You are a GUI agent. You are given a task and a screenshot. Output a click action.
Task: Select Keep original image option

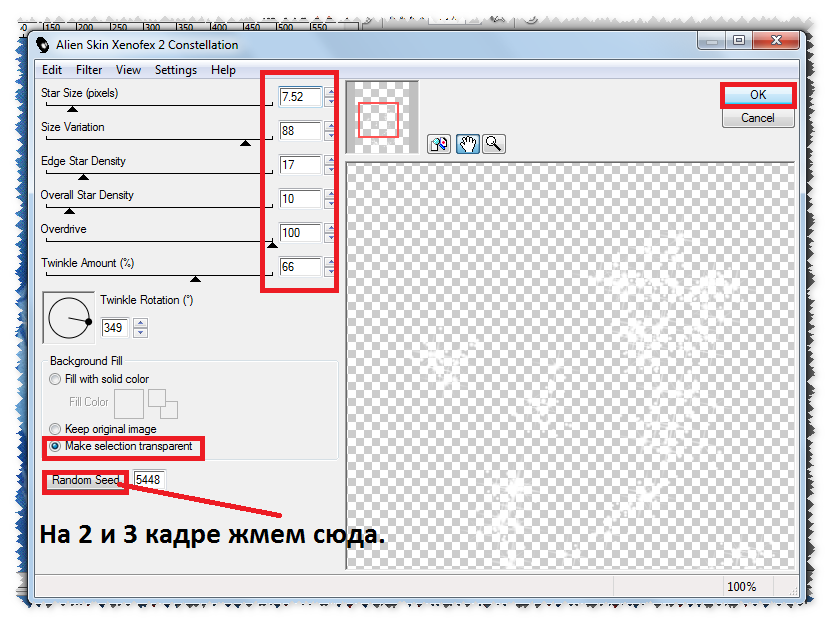coord(103,428)
